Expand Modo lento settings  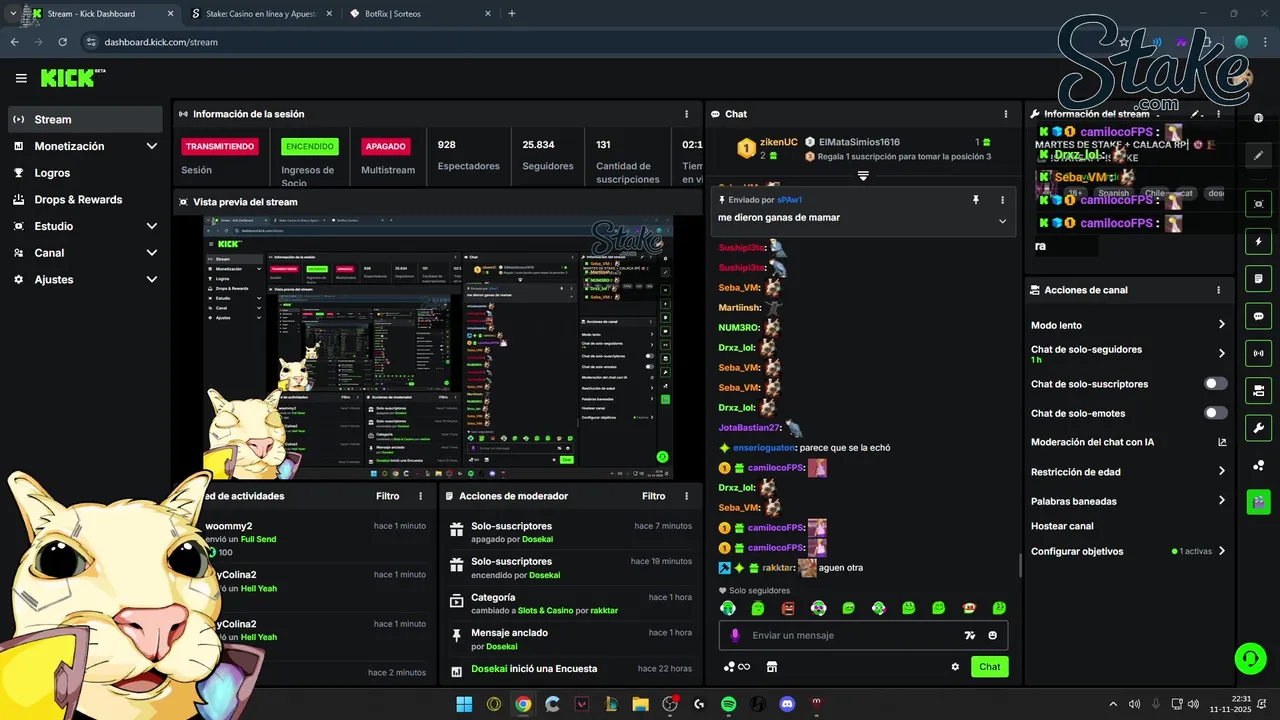point(1128,325)
